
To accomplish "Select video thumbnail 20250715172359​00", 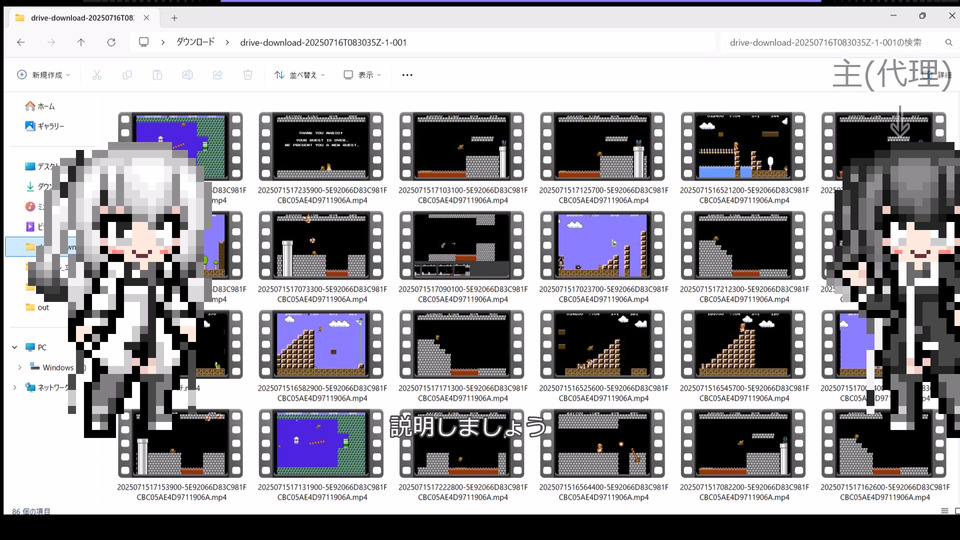I will click(321, 146).
